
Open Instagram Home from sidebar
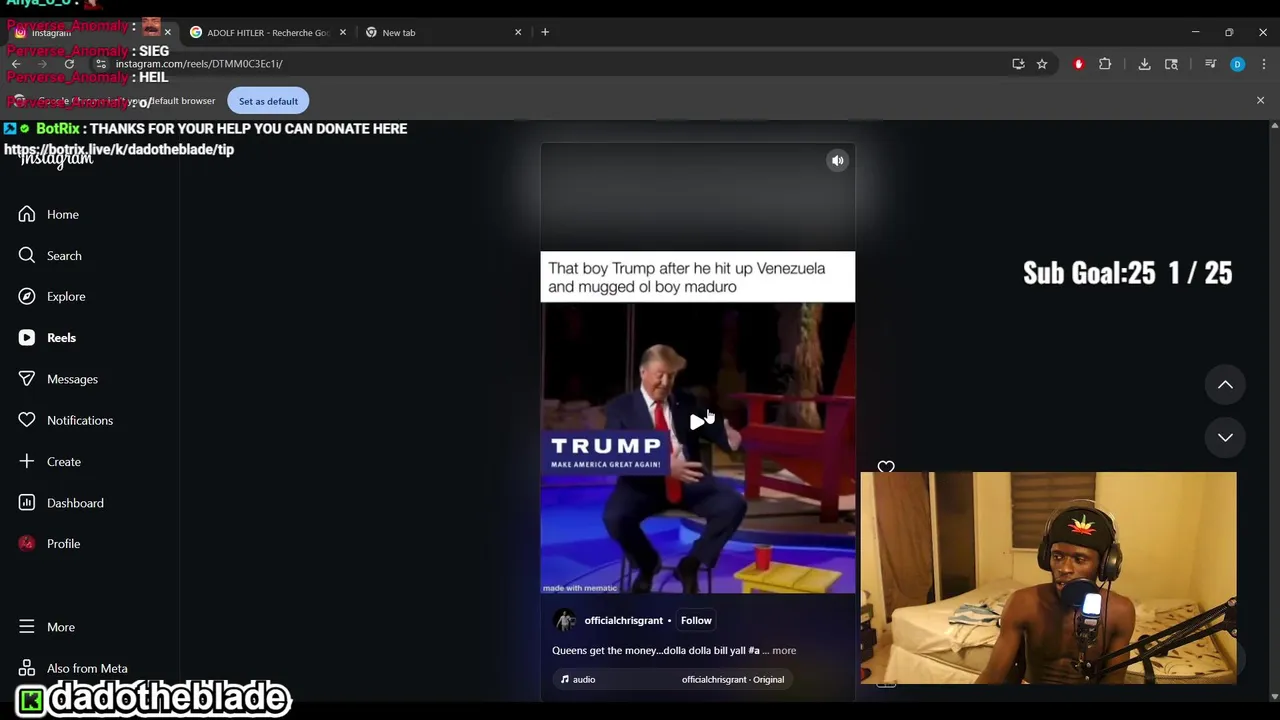(x=48, y=214)
